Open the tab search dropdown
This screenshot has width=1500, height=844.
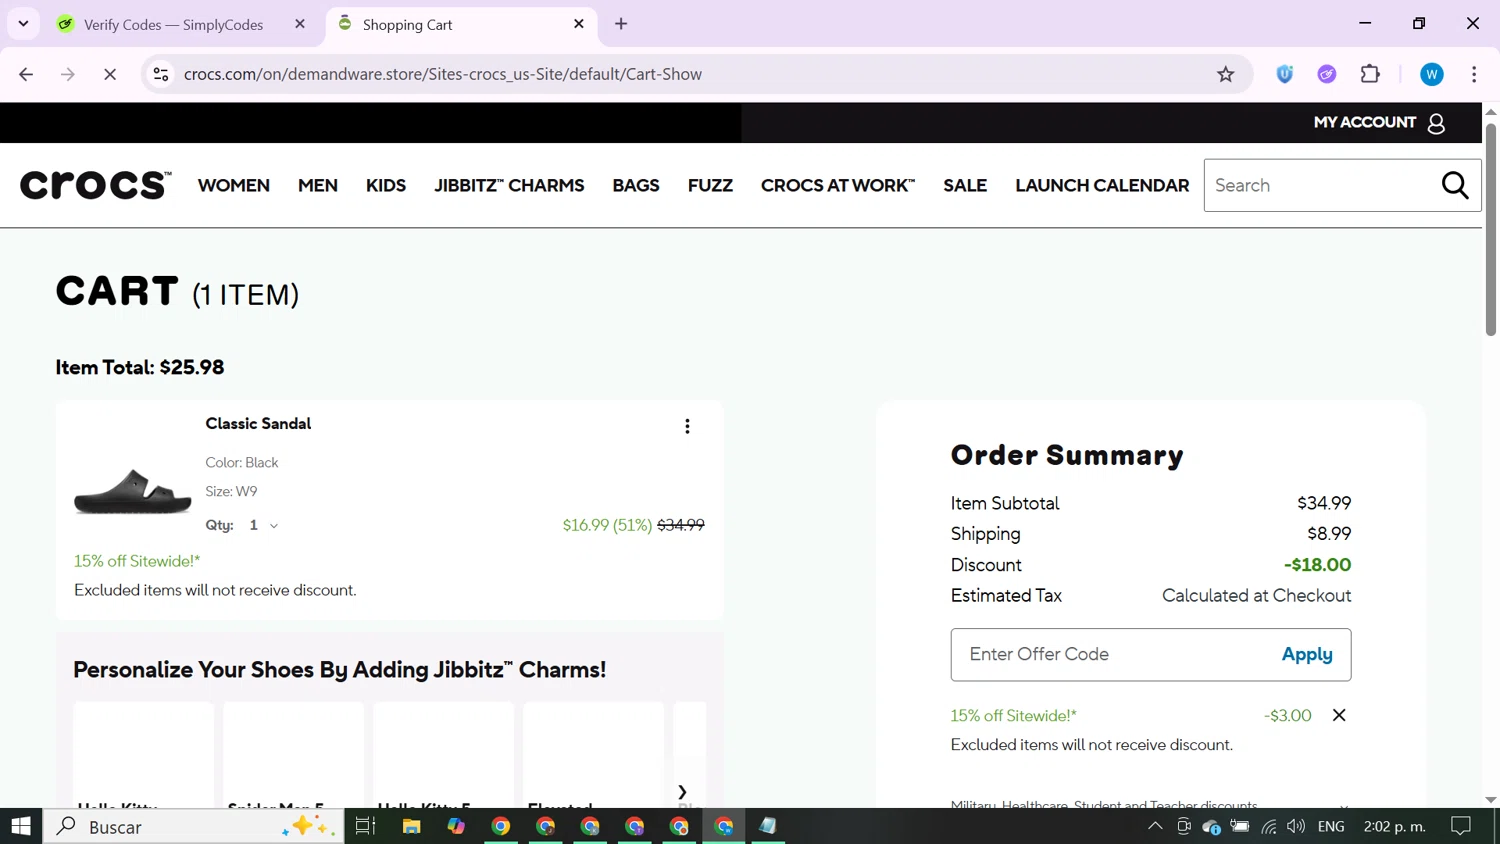[x=23, y=24]
